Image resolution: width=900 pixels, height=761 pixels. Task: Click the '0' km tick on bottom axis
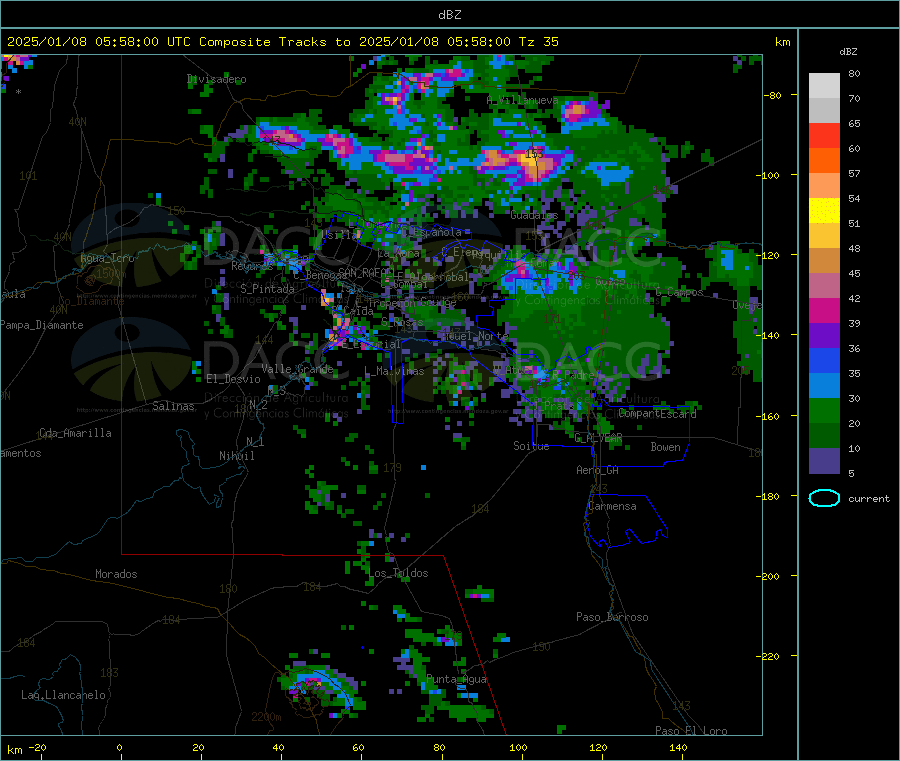tap(119, 748)
